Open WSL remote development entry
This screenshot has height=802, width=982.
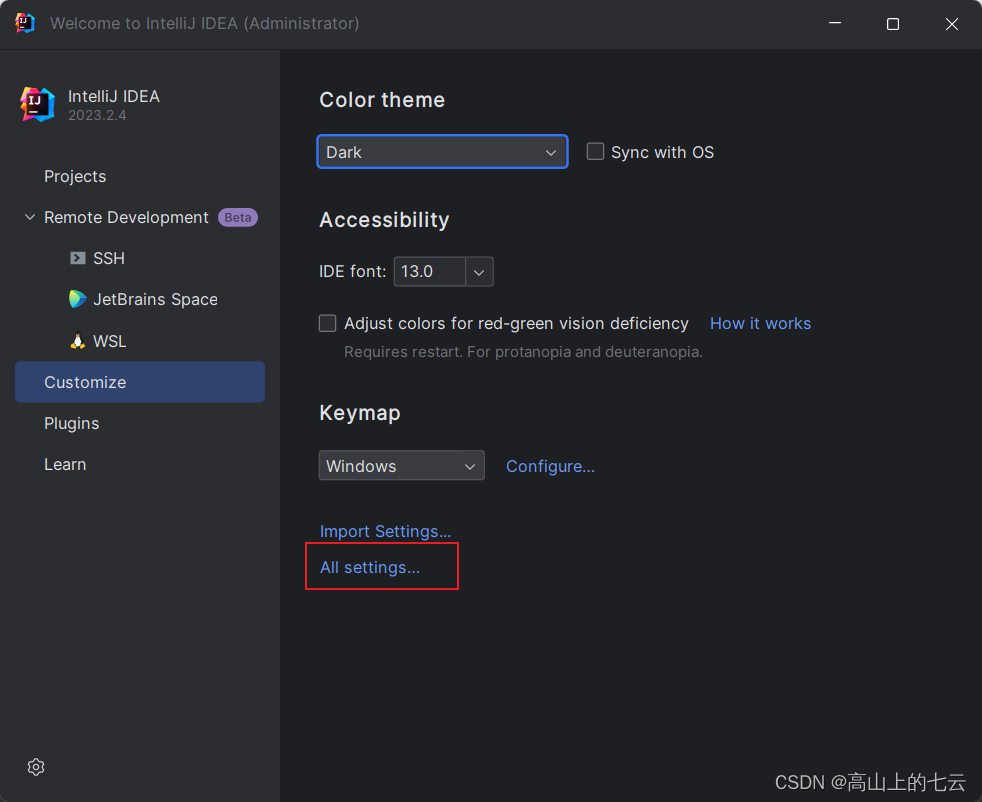pyautogui.click(x=110, y=341)
